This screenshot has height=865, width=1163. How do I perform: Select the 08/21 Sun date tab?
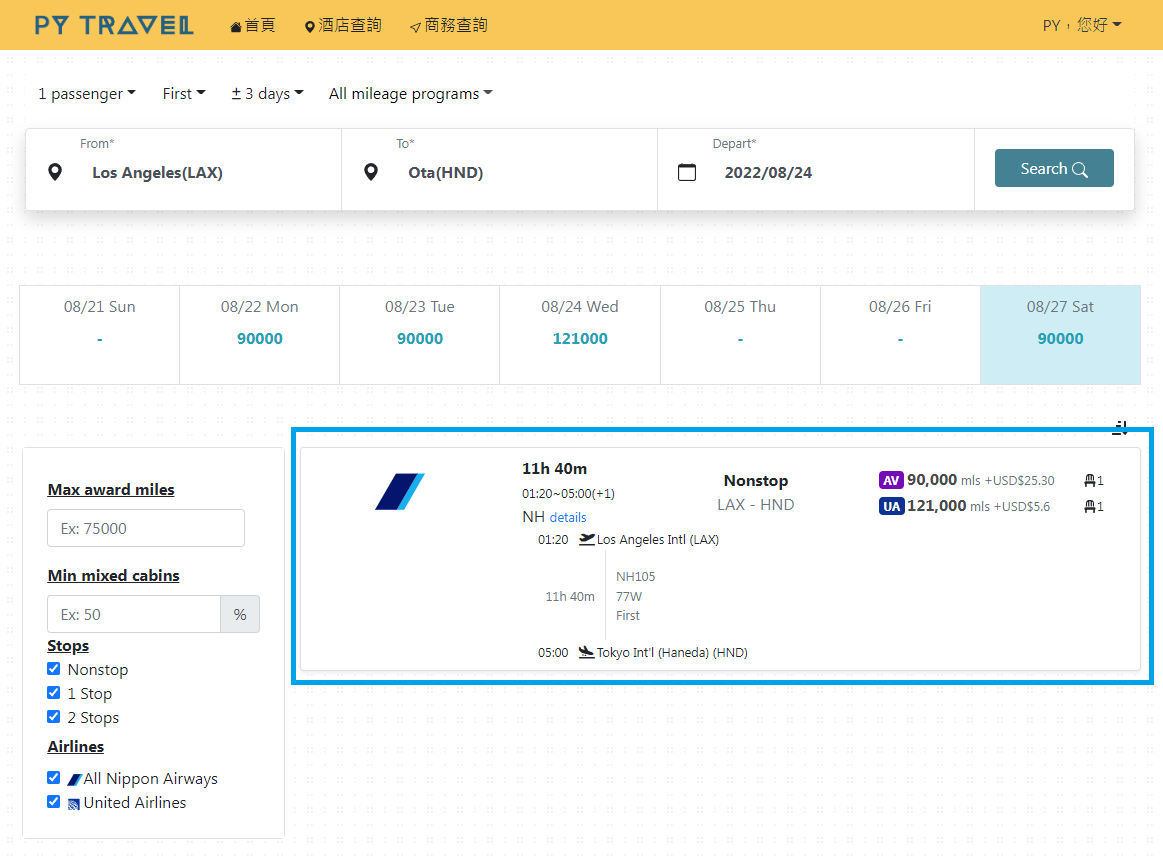pyautogui.click(x=99, y=335)
